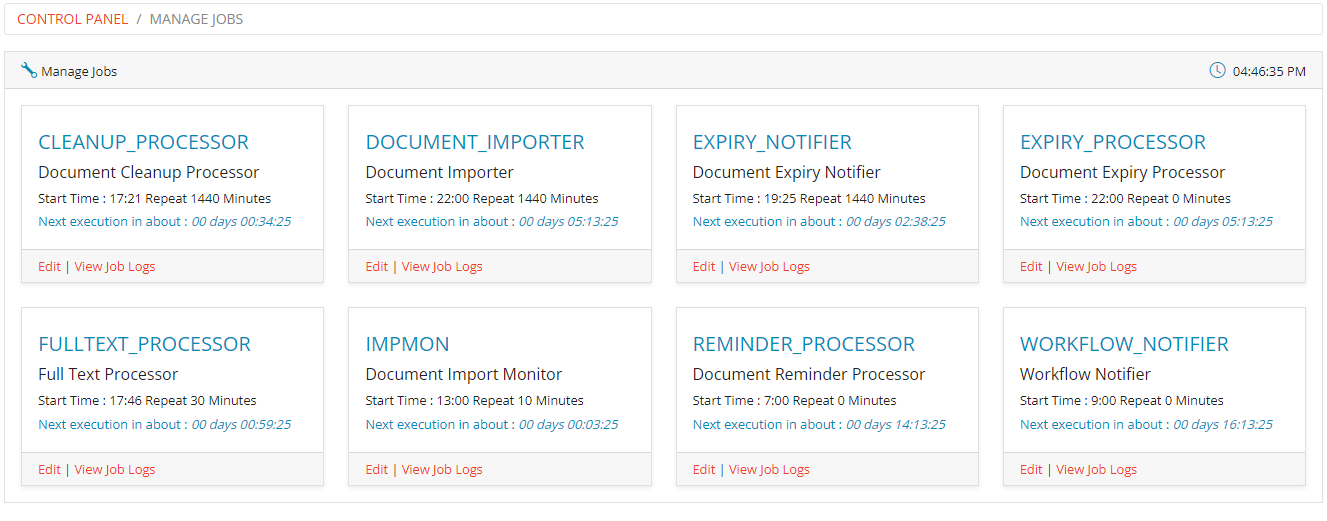View Job Logs for EXPIRY_PROCESSOR
This screenshot has width=1327, height=521.
click(x=1097, y=266)
